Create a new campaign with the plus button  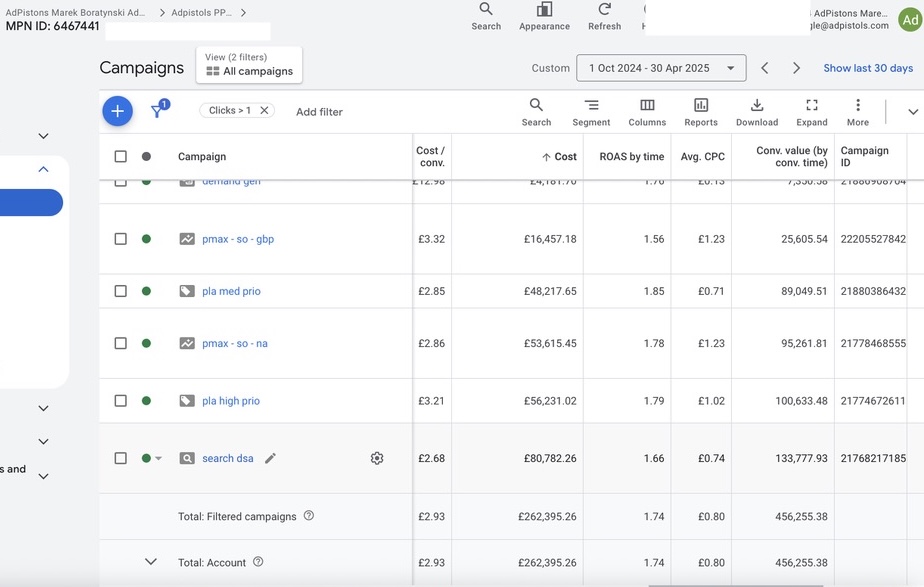tap(117, 111)
